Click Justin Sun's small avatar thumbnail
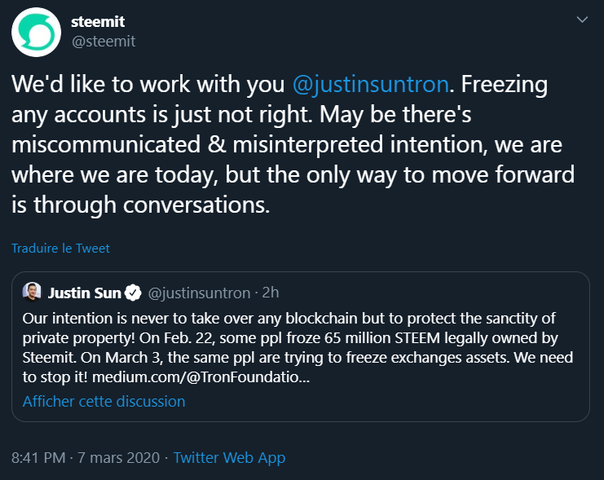This screenshot has width=604, height=480. 32,293
